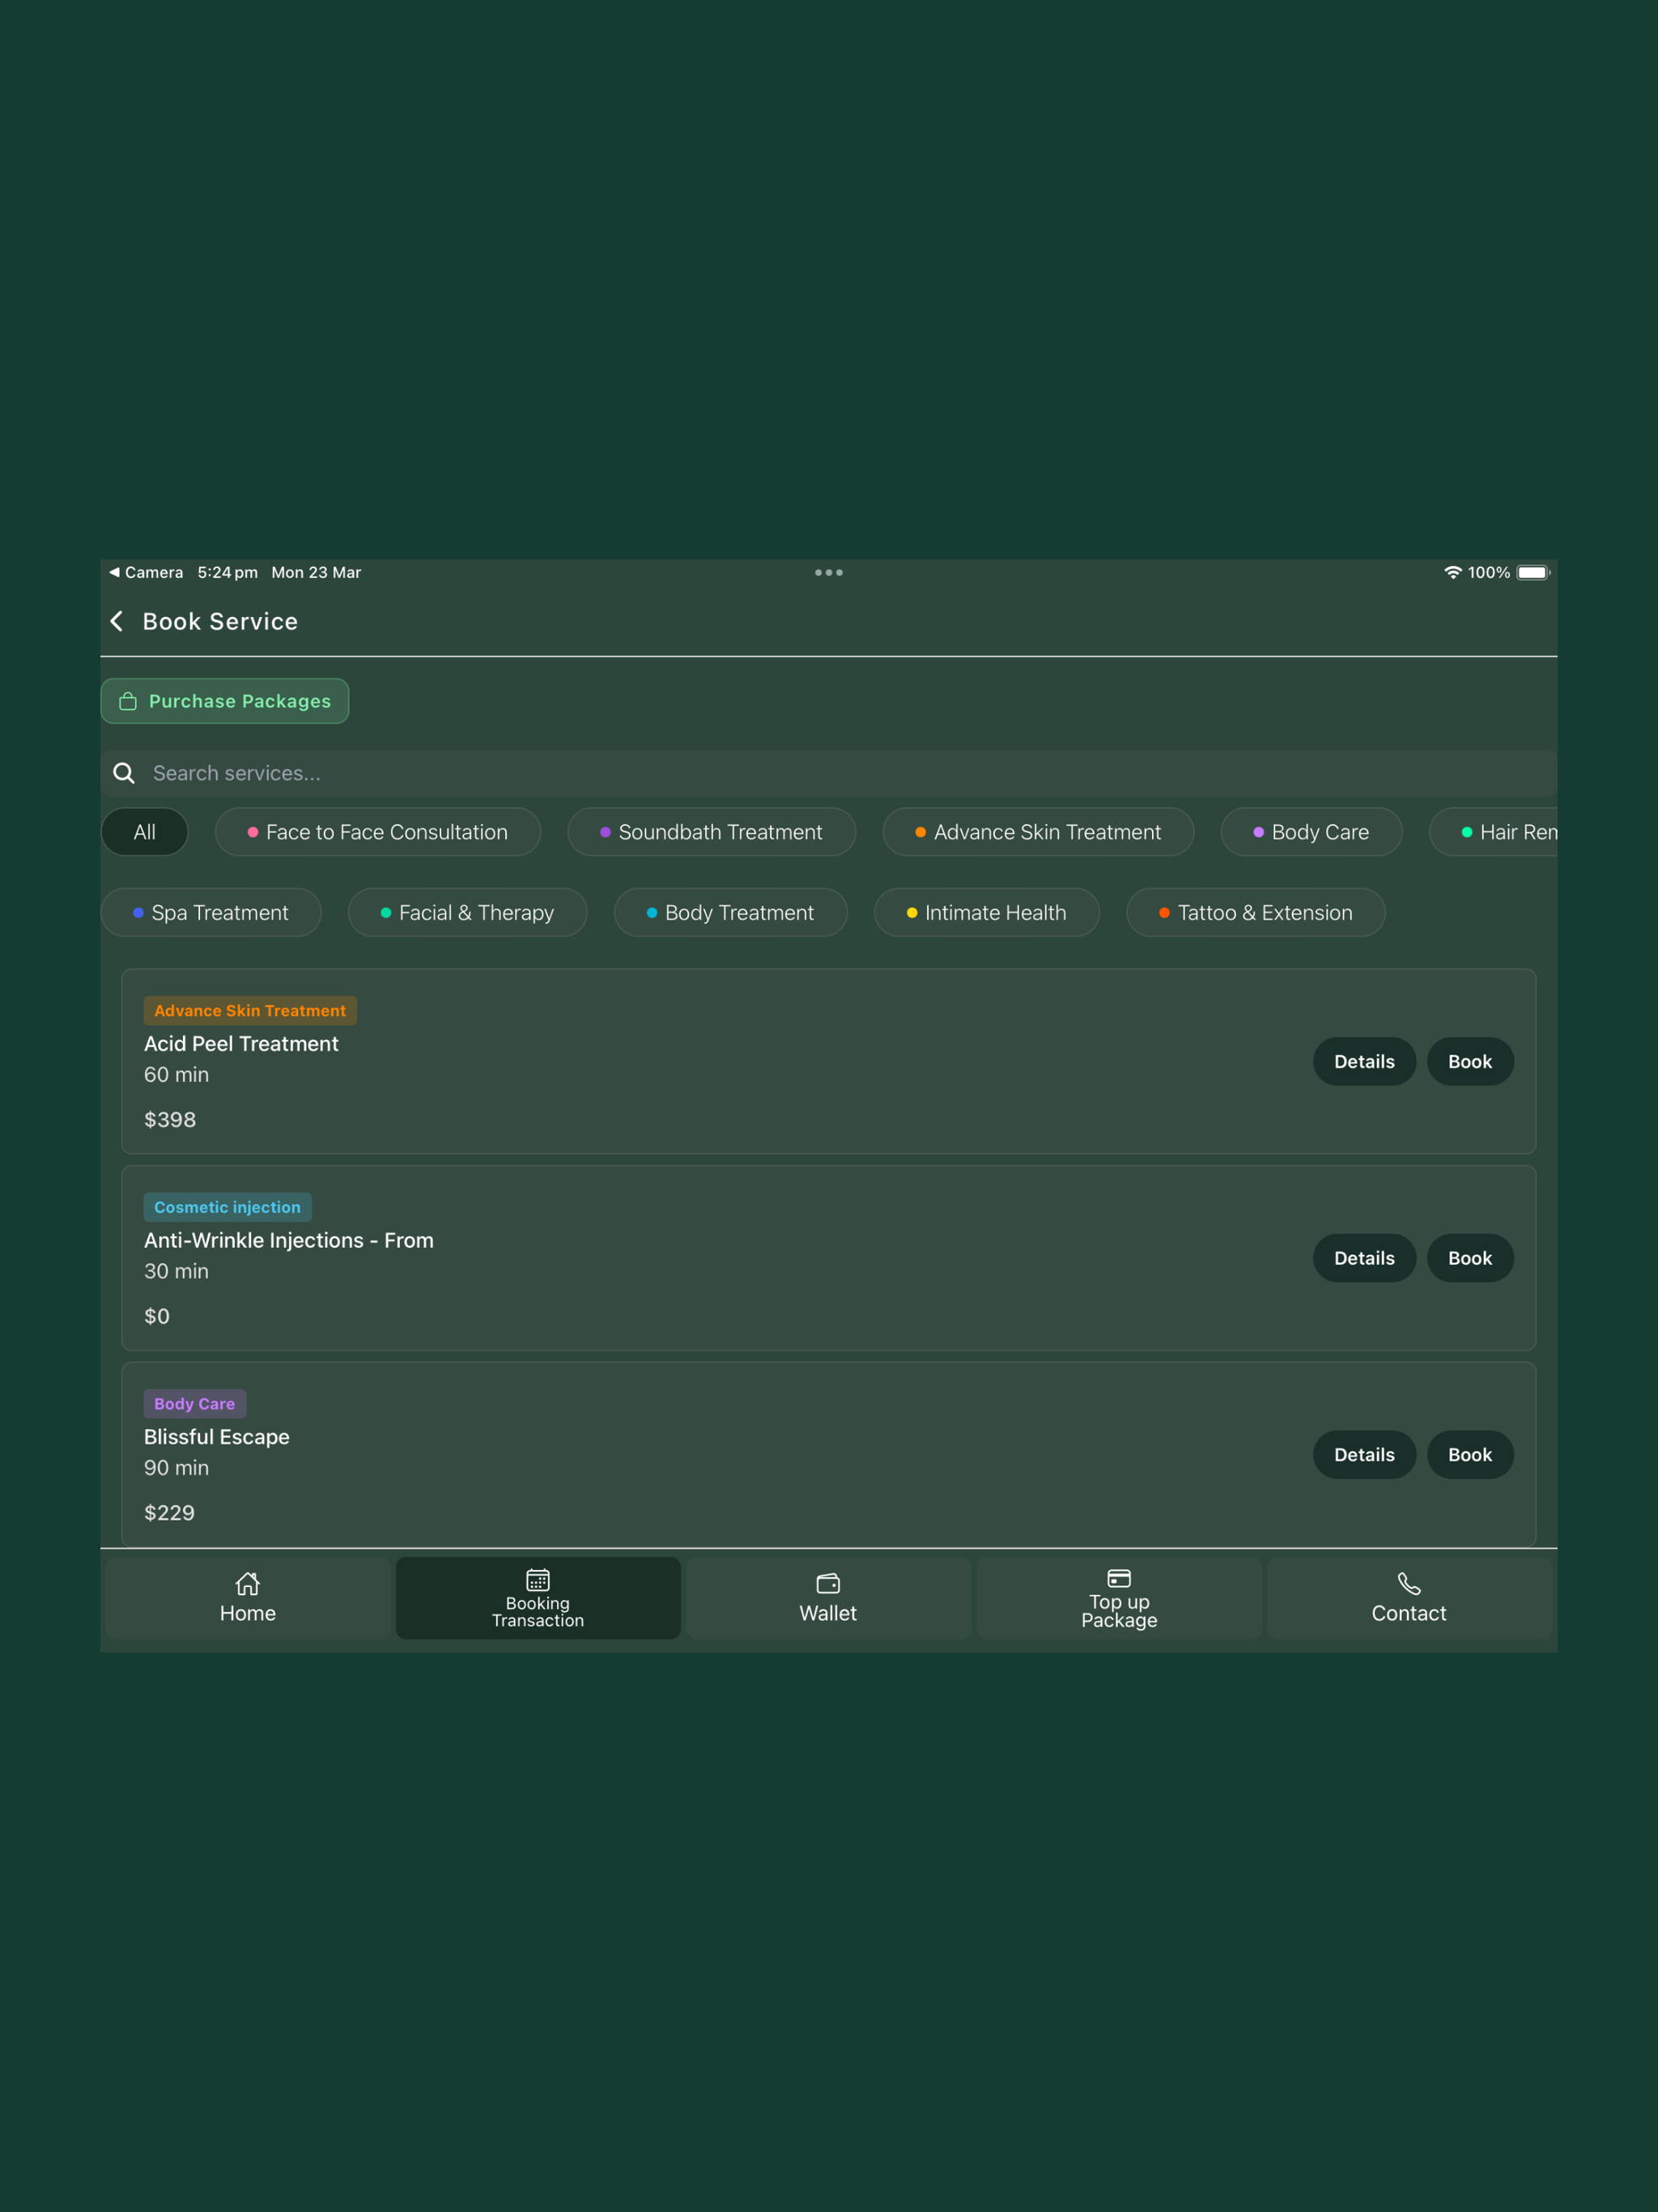Tap the 5:24 pm clock in the status bar

(227, 572)
